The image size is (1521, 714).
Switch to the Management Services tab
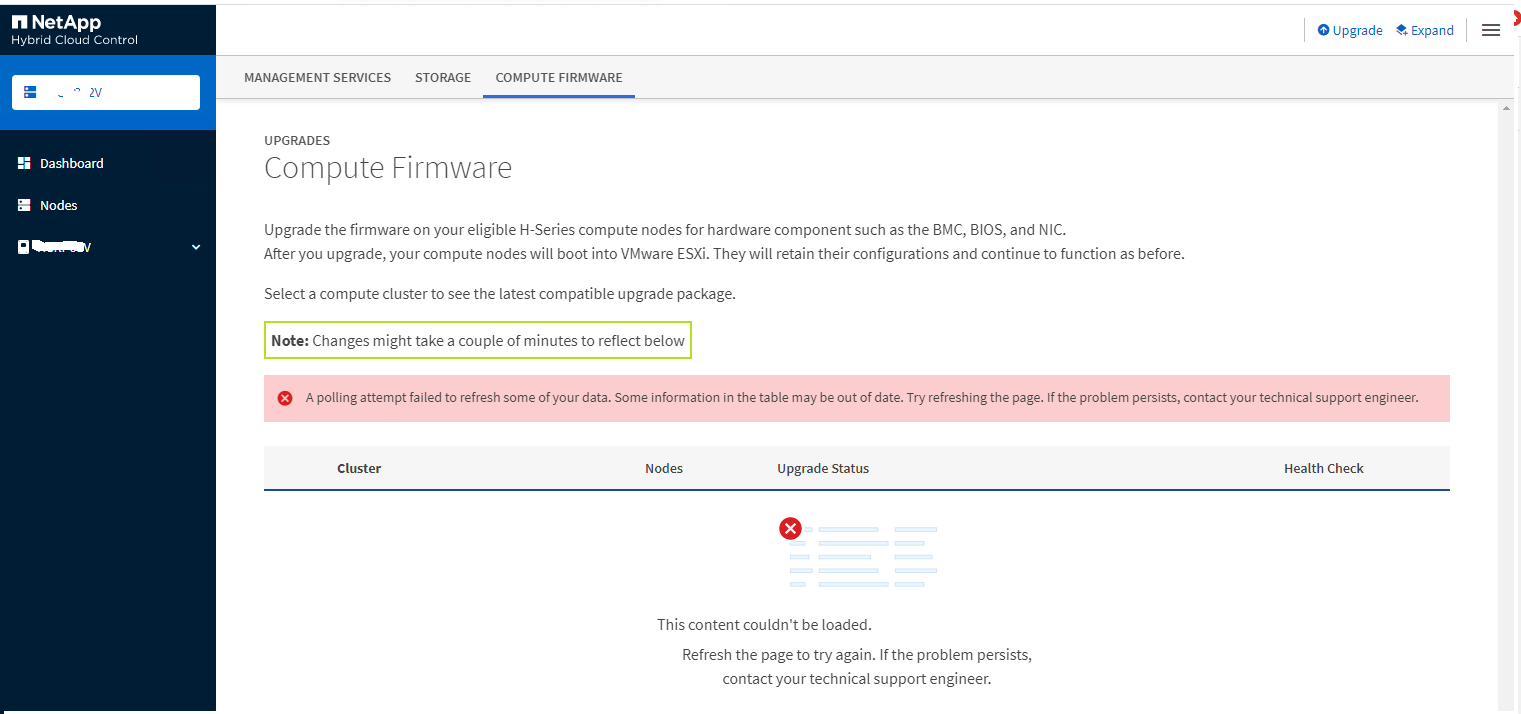click(317, 77)
